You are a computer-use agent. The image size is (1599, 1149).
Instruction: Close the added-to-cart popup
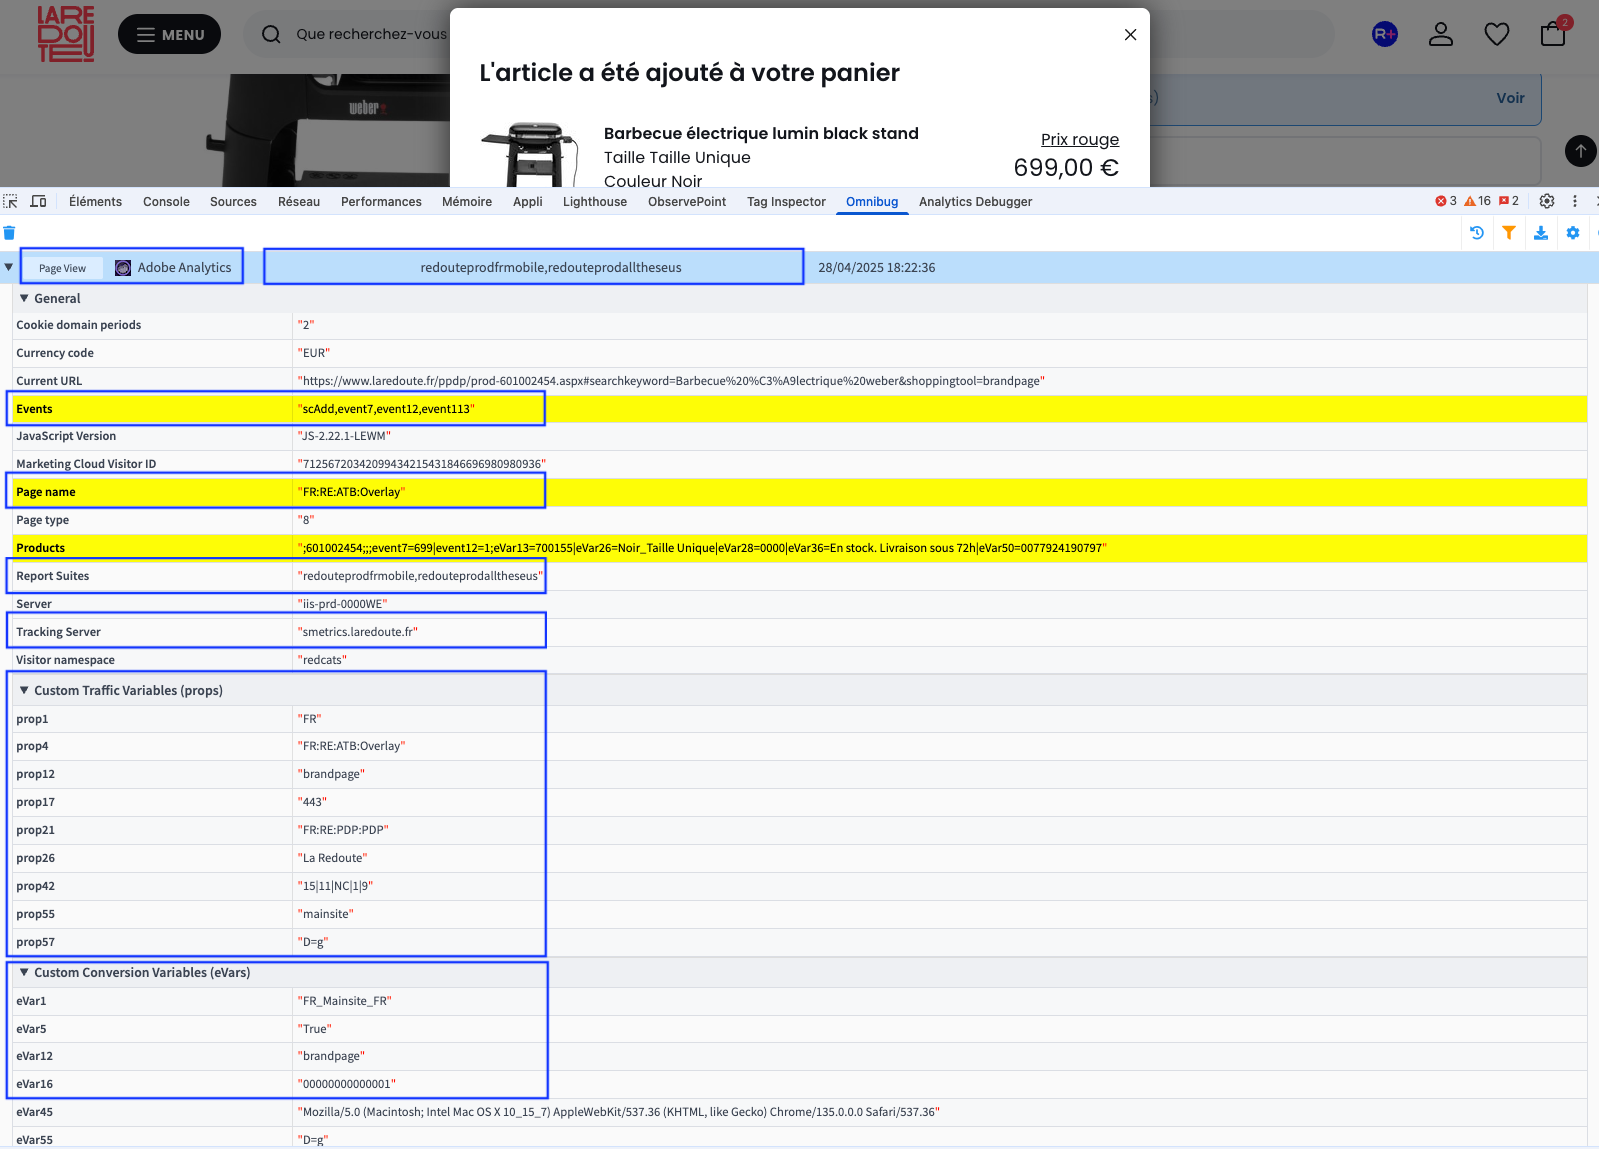coord(1130,35)
